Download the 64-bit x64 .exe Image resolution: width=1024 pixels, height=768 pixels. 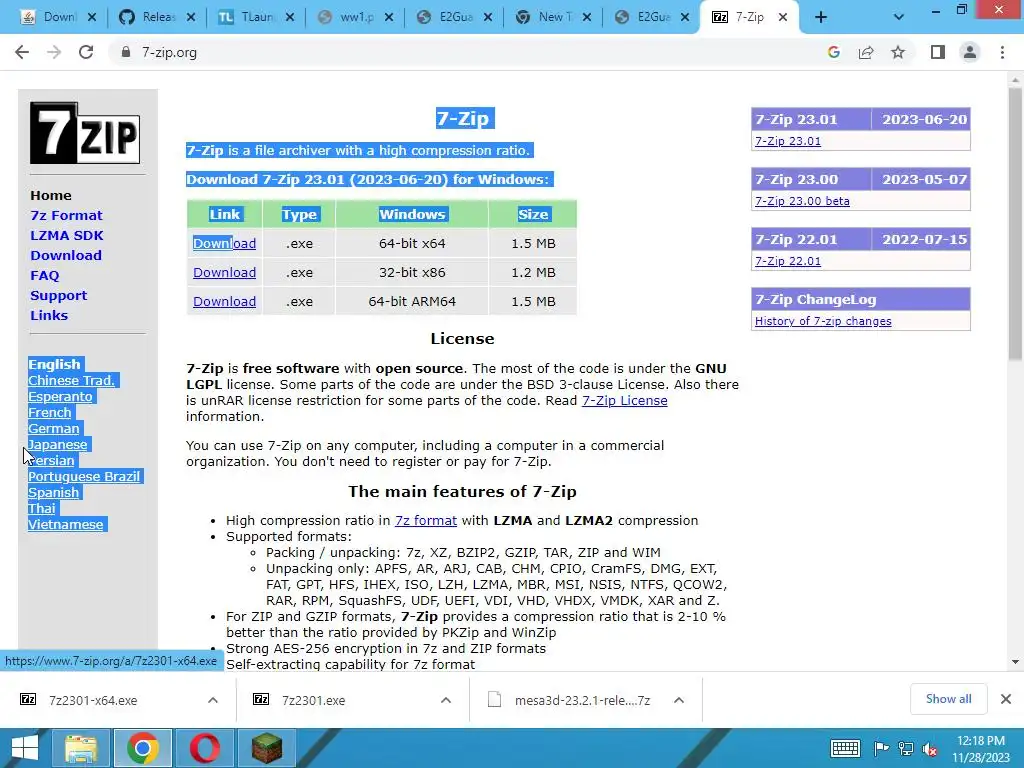coord(224,244)
